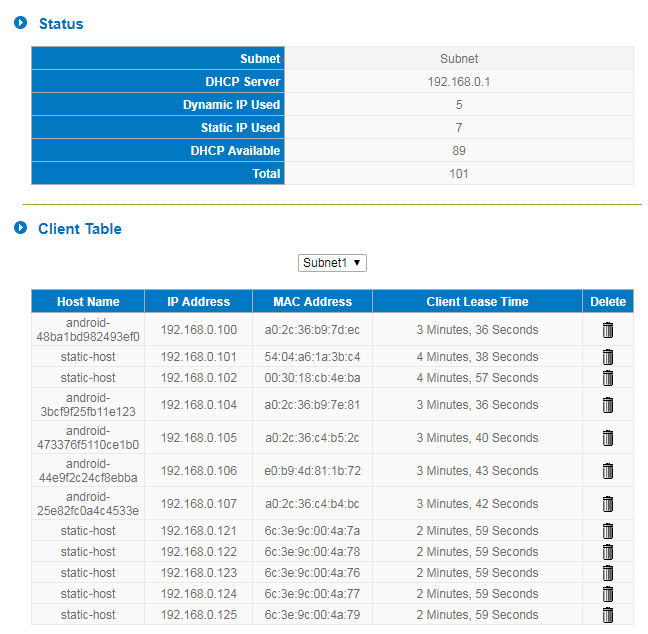Remove the client with MAC 6c:3e:9c:00:4a:76
Viewport: 648px width, 634px height.
[x=607, y=573]
